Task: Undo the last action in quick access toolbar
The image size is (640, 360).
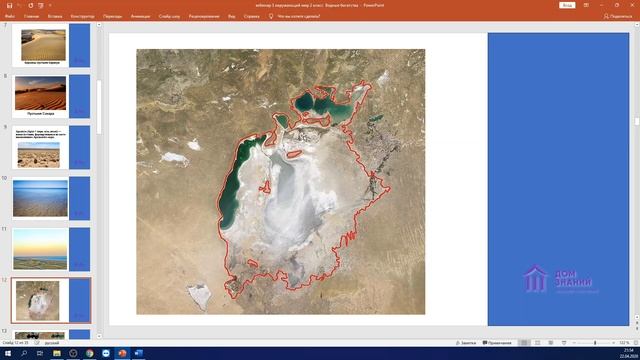Action: click(x=19, y=6)
